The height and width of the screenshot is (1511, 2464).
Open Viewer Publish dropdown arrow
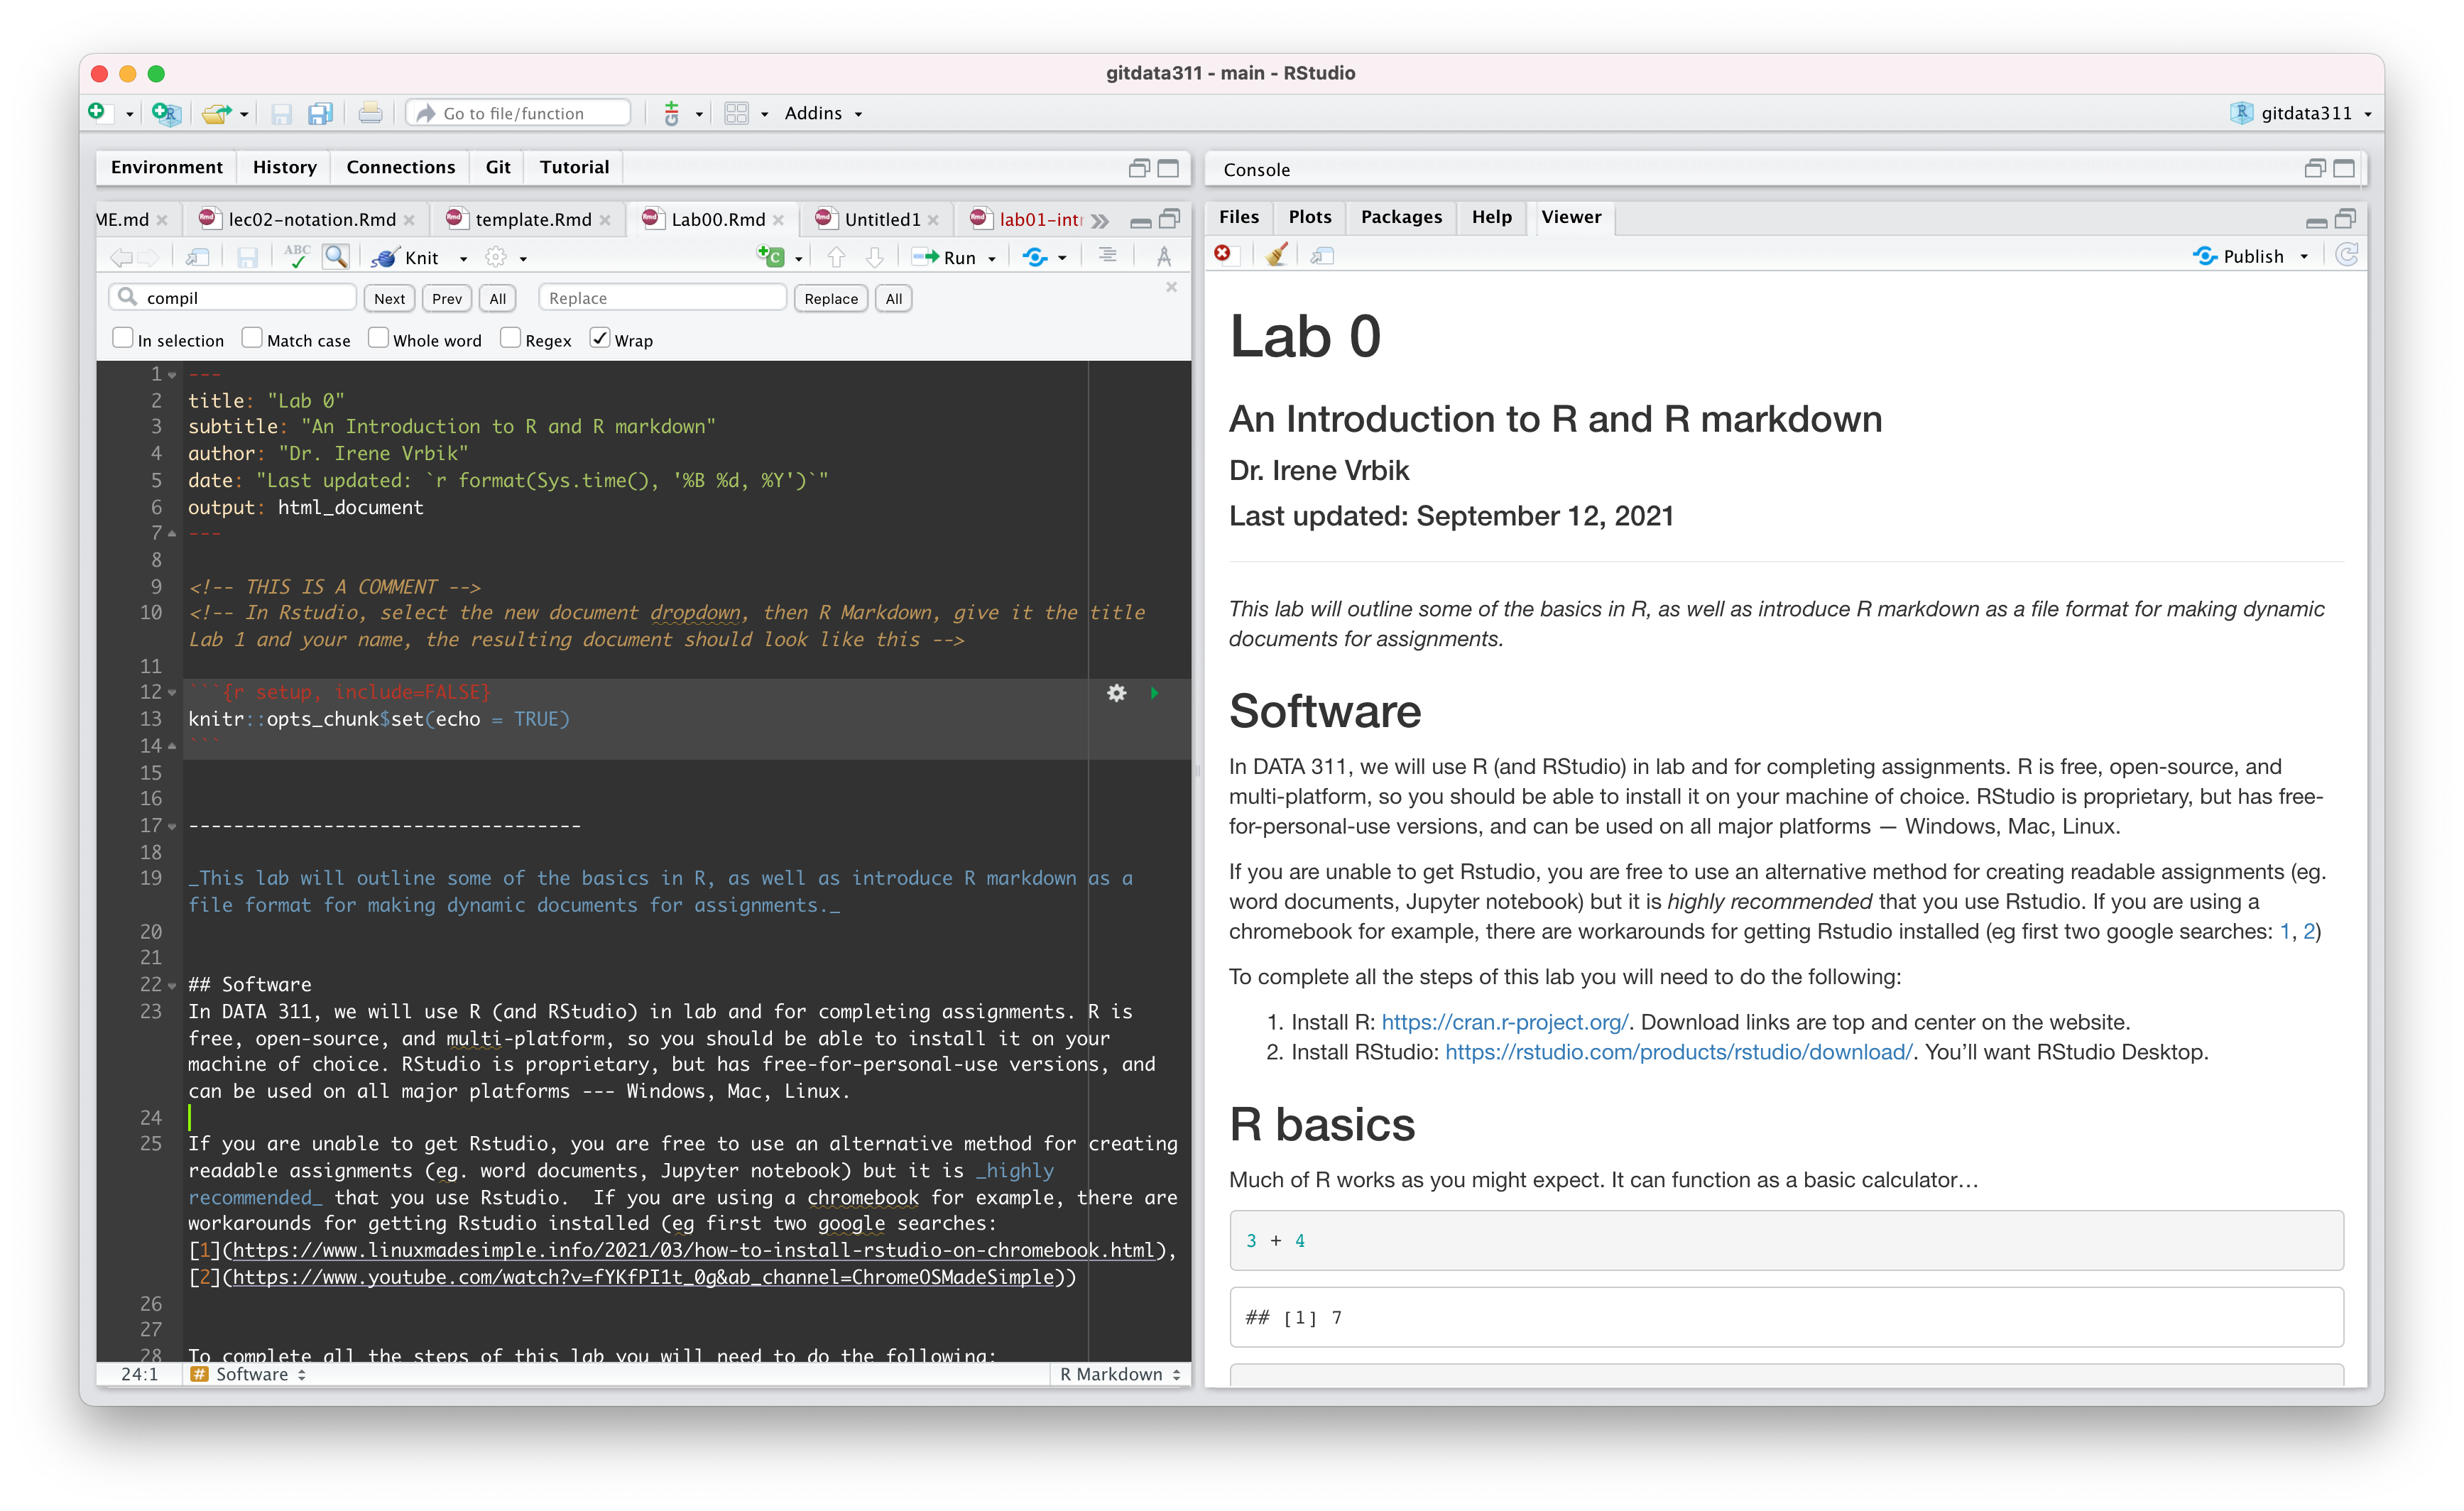pos(2304,257)
